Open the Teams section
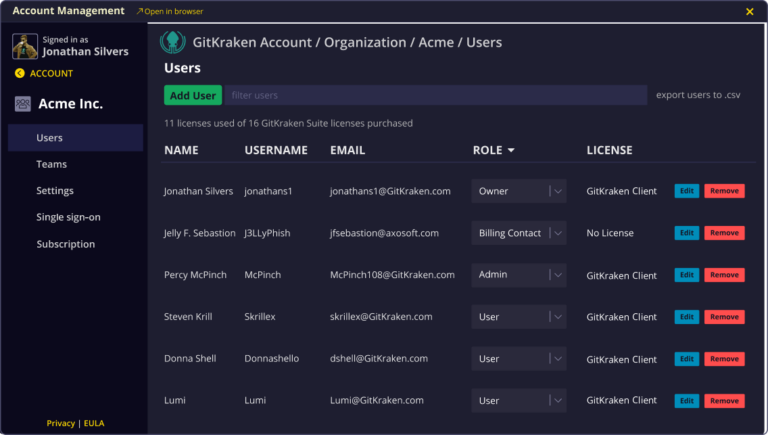This screenshot has height=435, width=768. coord(51,164)
